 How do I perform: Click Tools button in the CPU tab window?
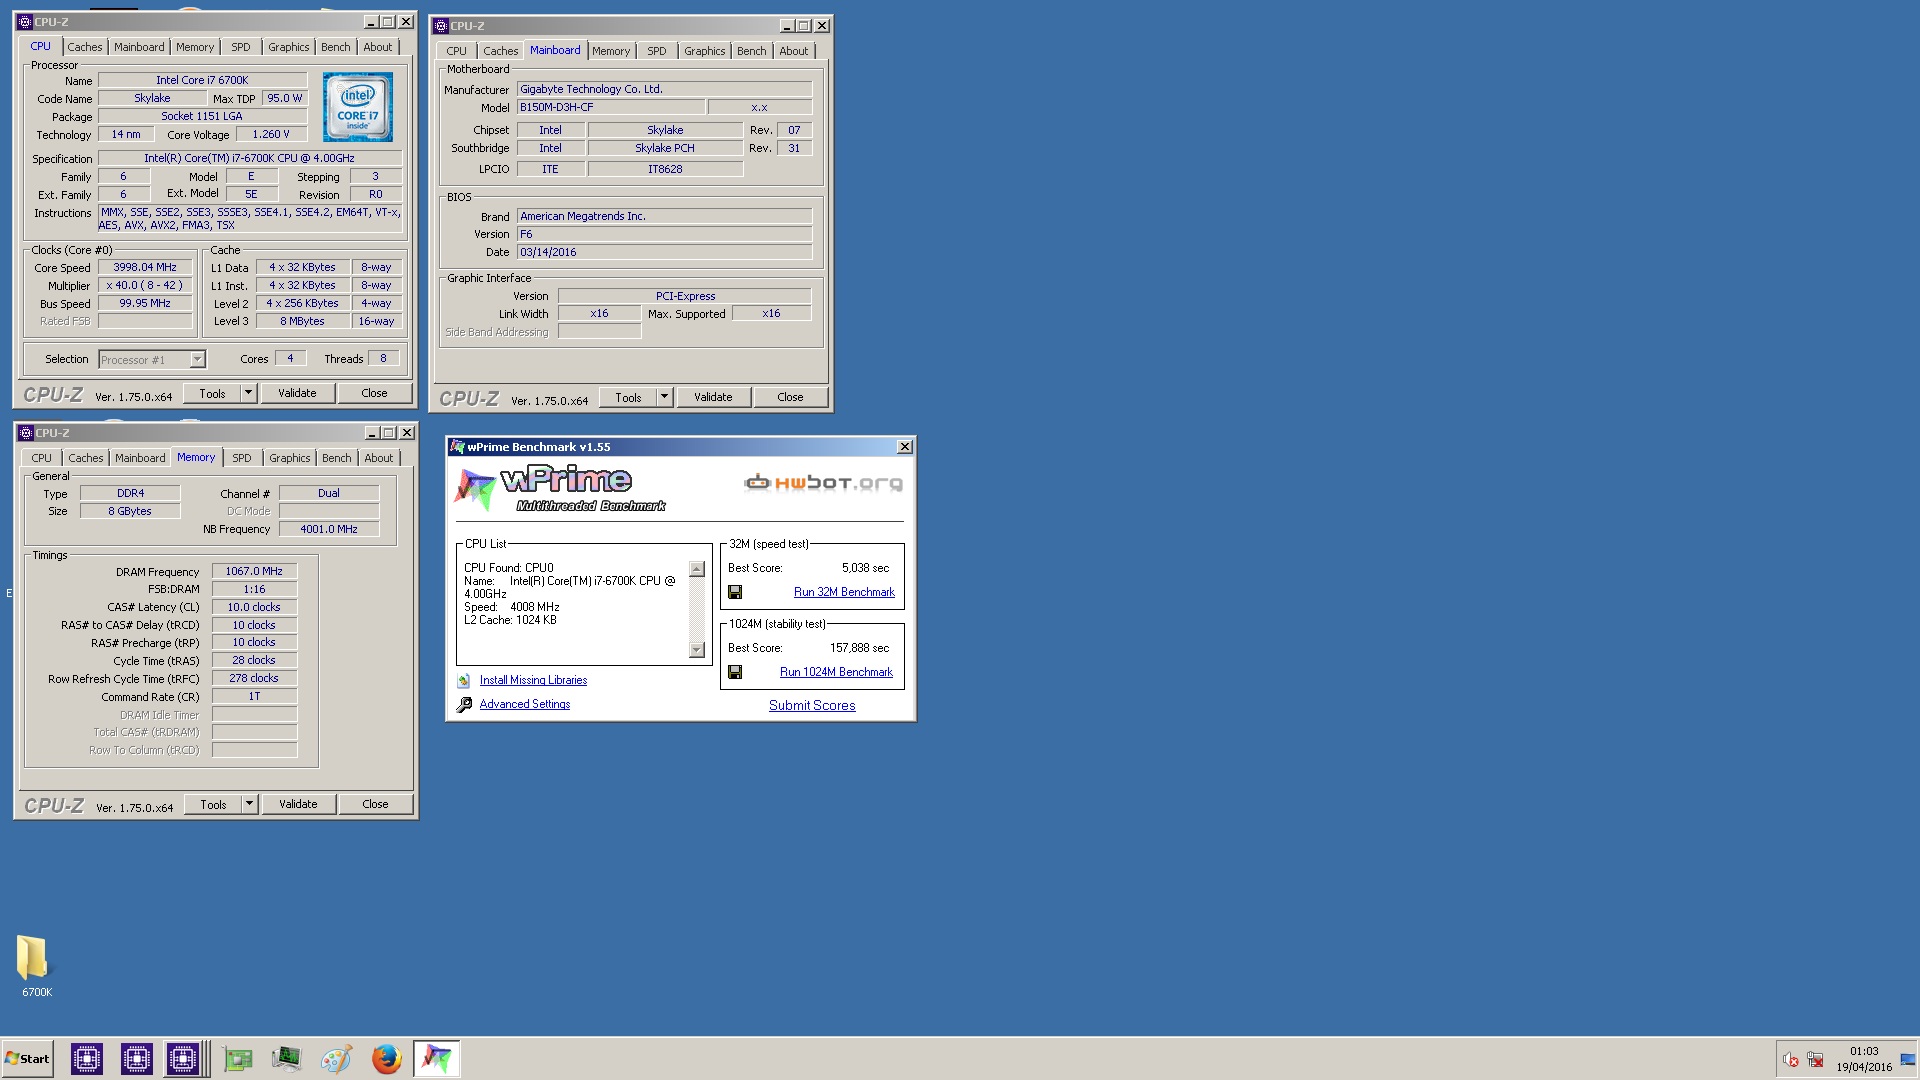[x=212, y=393]
